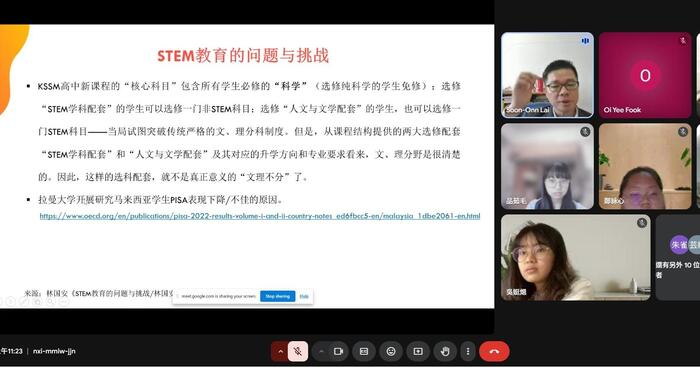
Task: Leave call with red hang-up button
Action: [494, 351]
